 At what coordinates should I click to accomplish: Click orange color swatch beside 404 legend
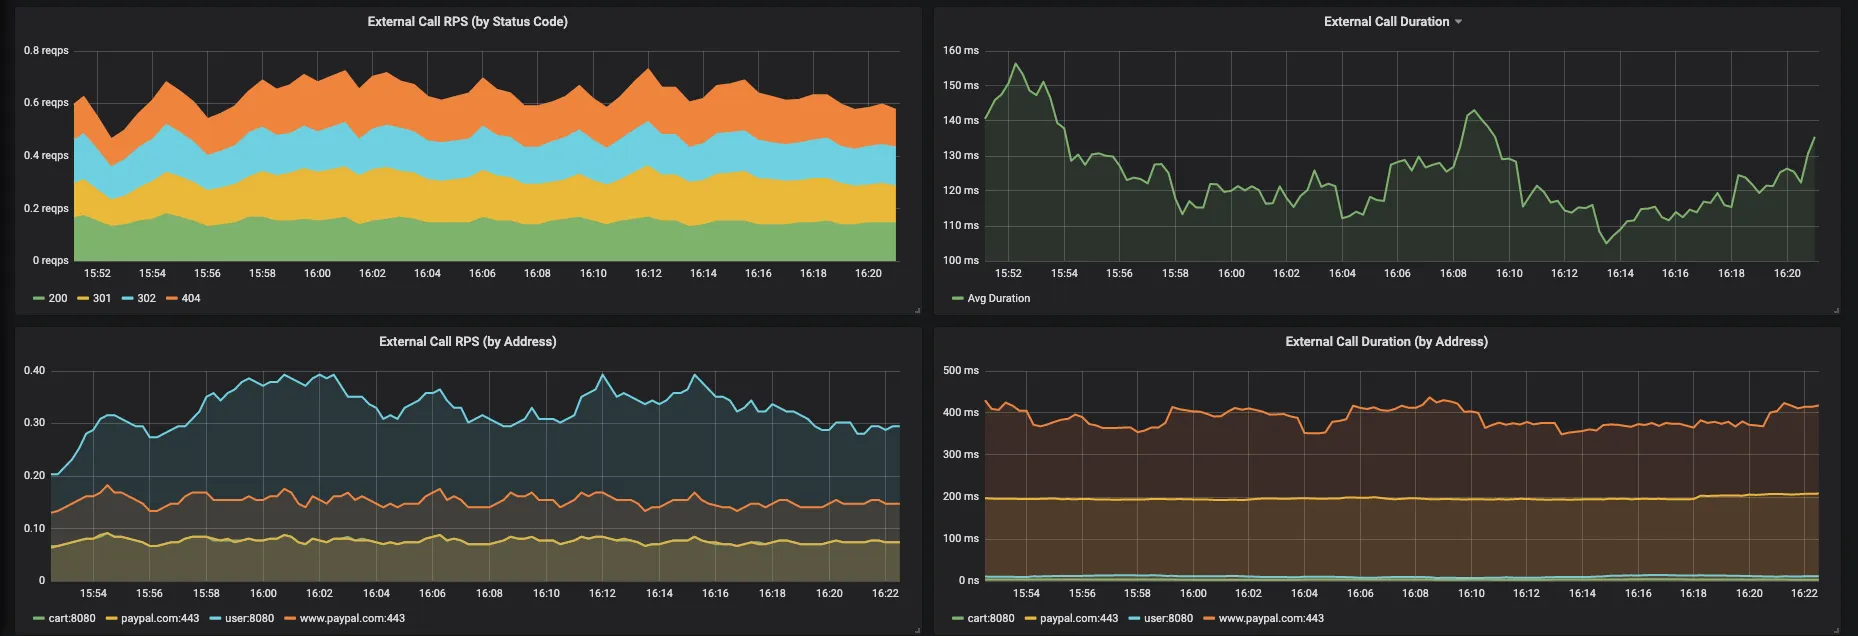(x=172, y=298)
